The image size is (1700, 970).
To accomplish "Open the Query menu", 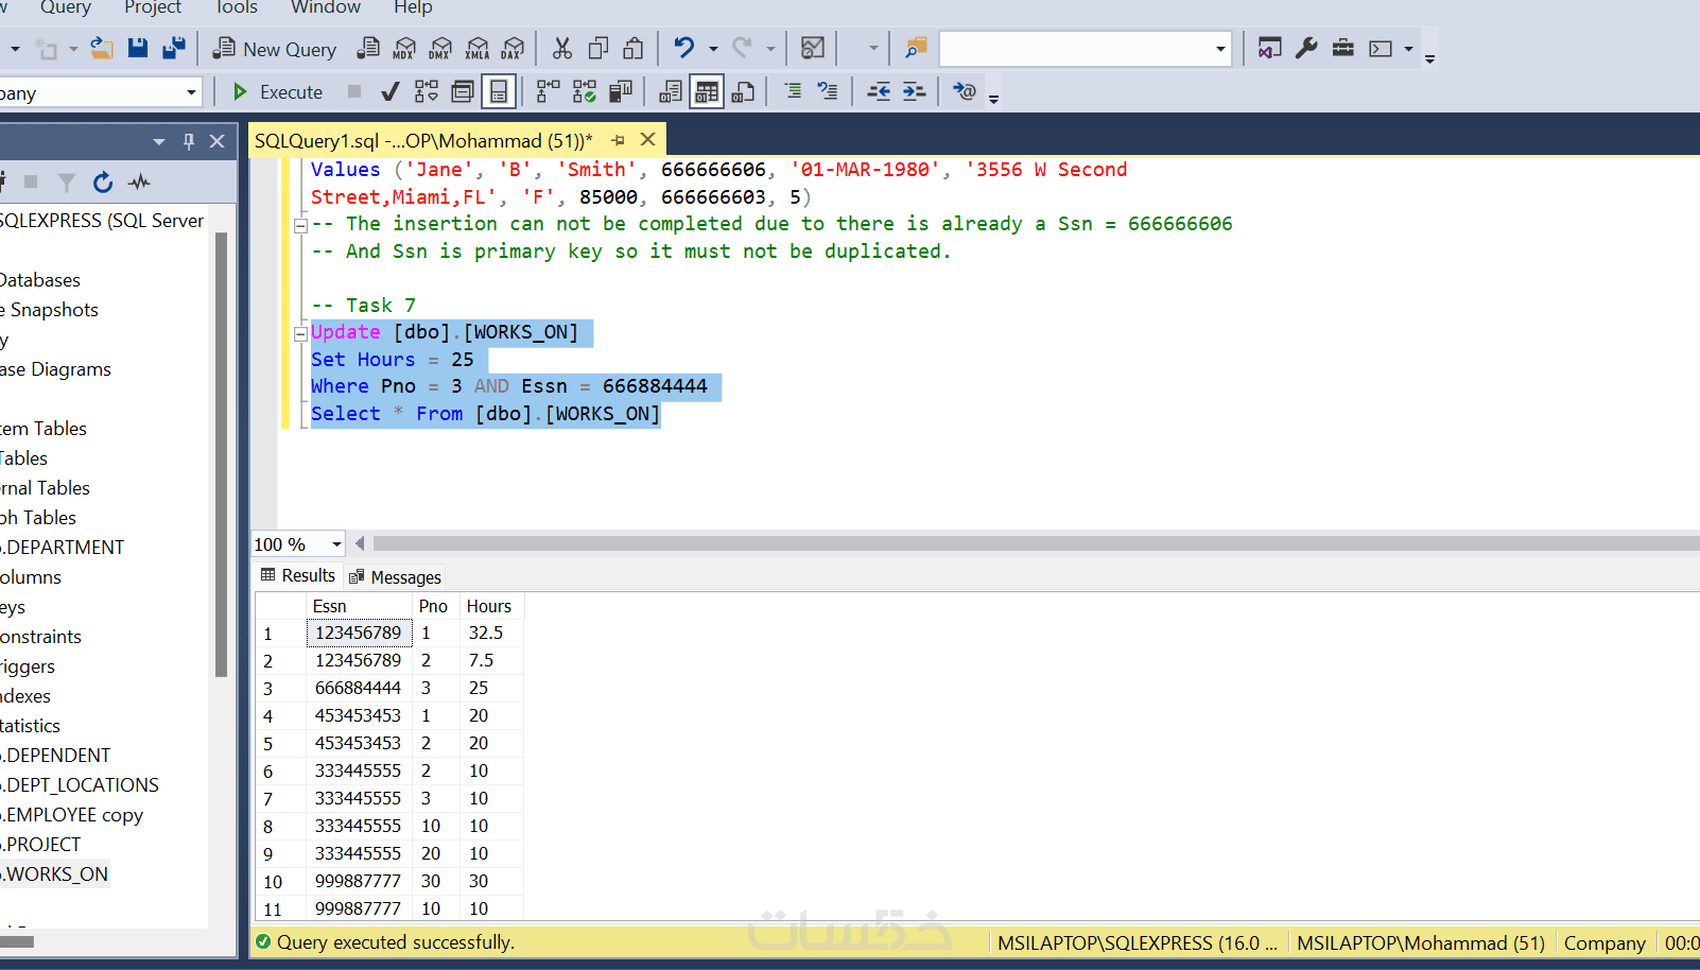I will (65, 9).
